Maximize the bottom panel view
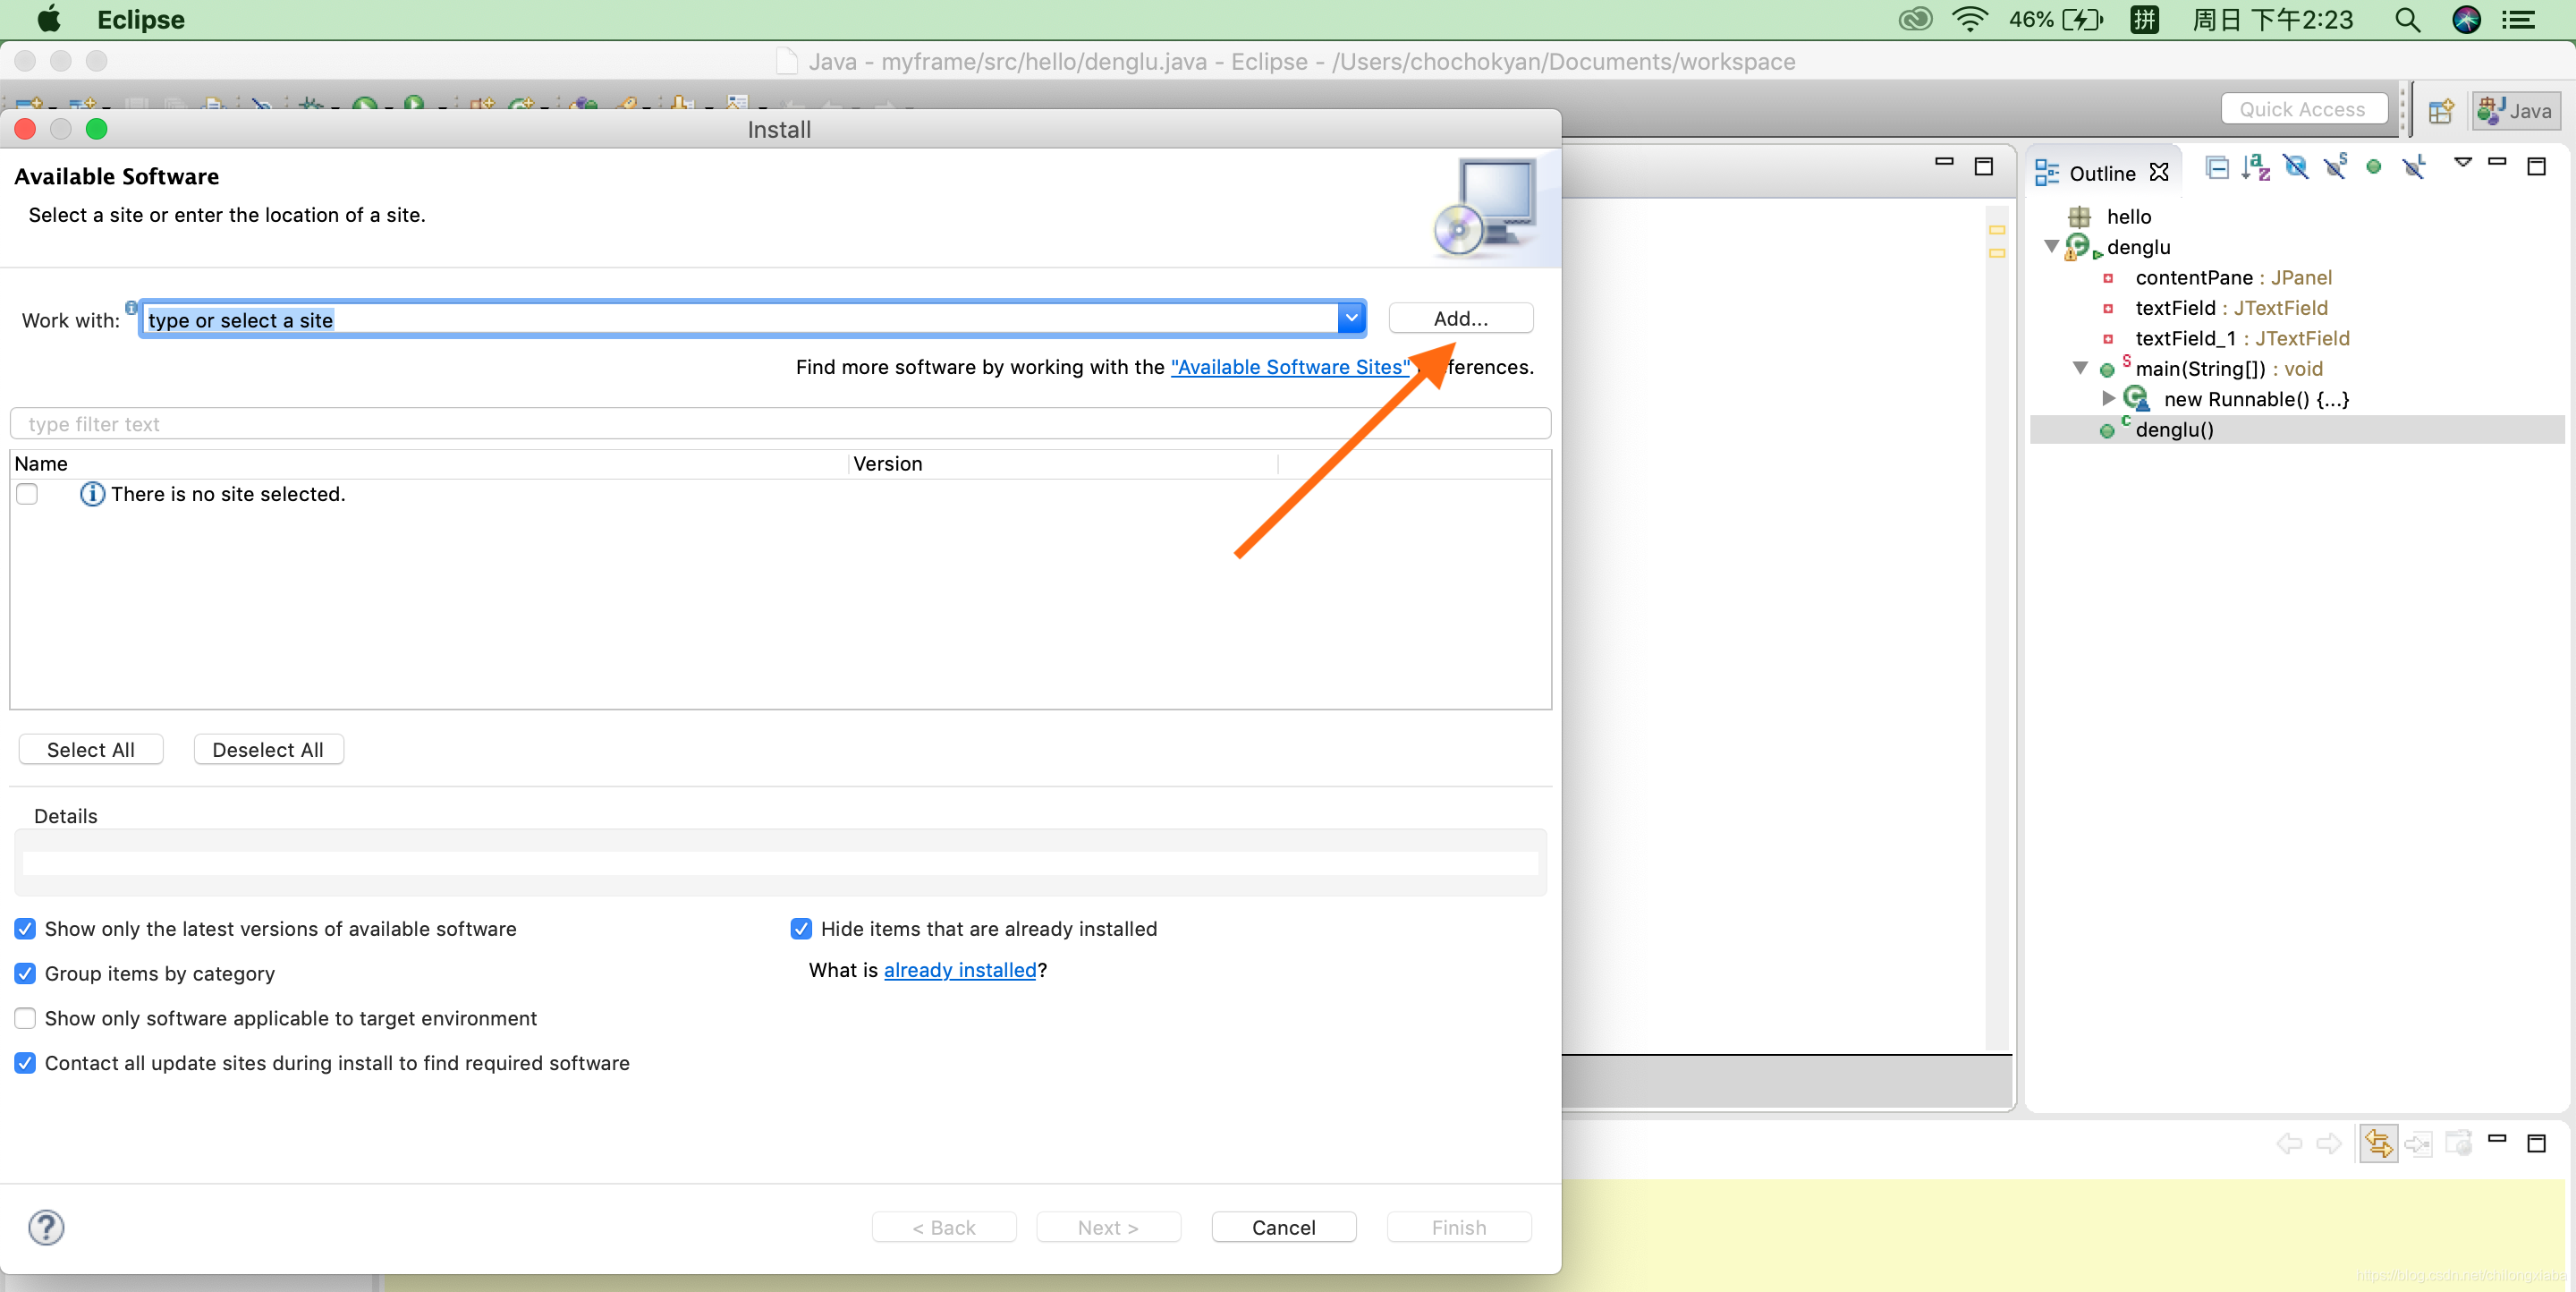This screenshot has width=2576, height=1292. 2536,1143
